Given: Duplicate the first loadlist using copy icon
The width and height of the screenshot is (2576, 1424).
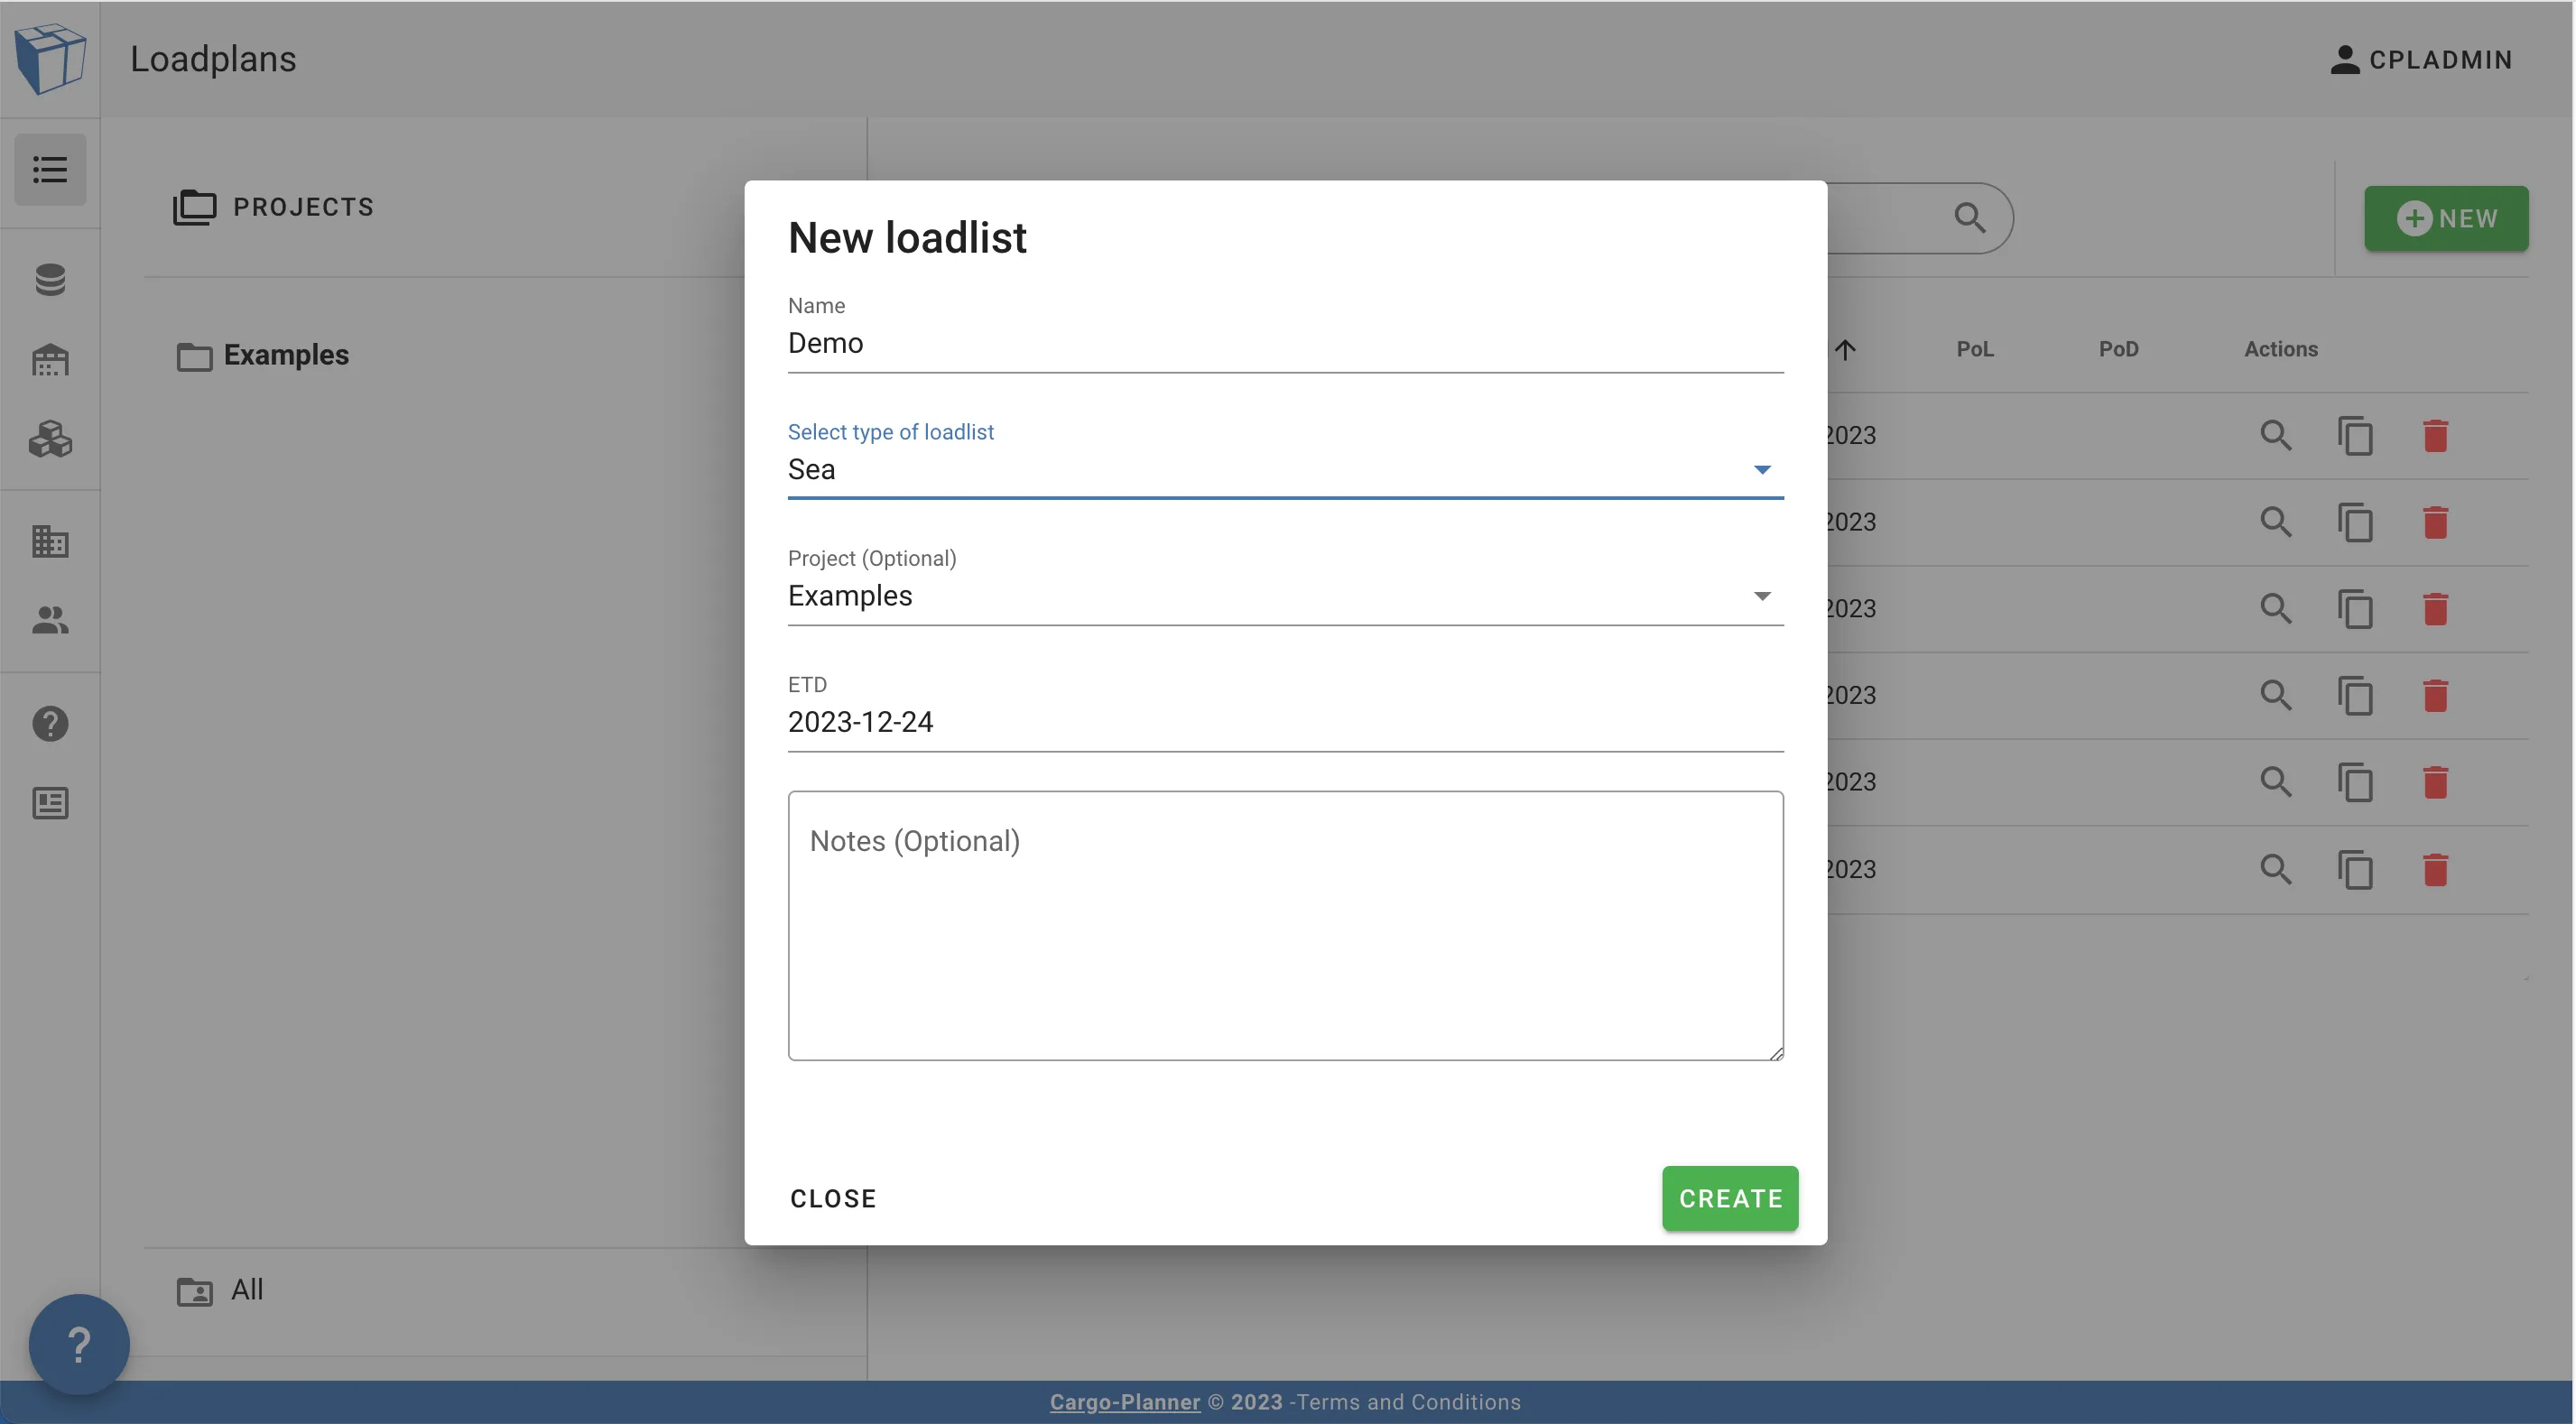Looking at the screenshot, I should pyautogui.click(x=2356, y=435).
